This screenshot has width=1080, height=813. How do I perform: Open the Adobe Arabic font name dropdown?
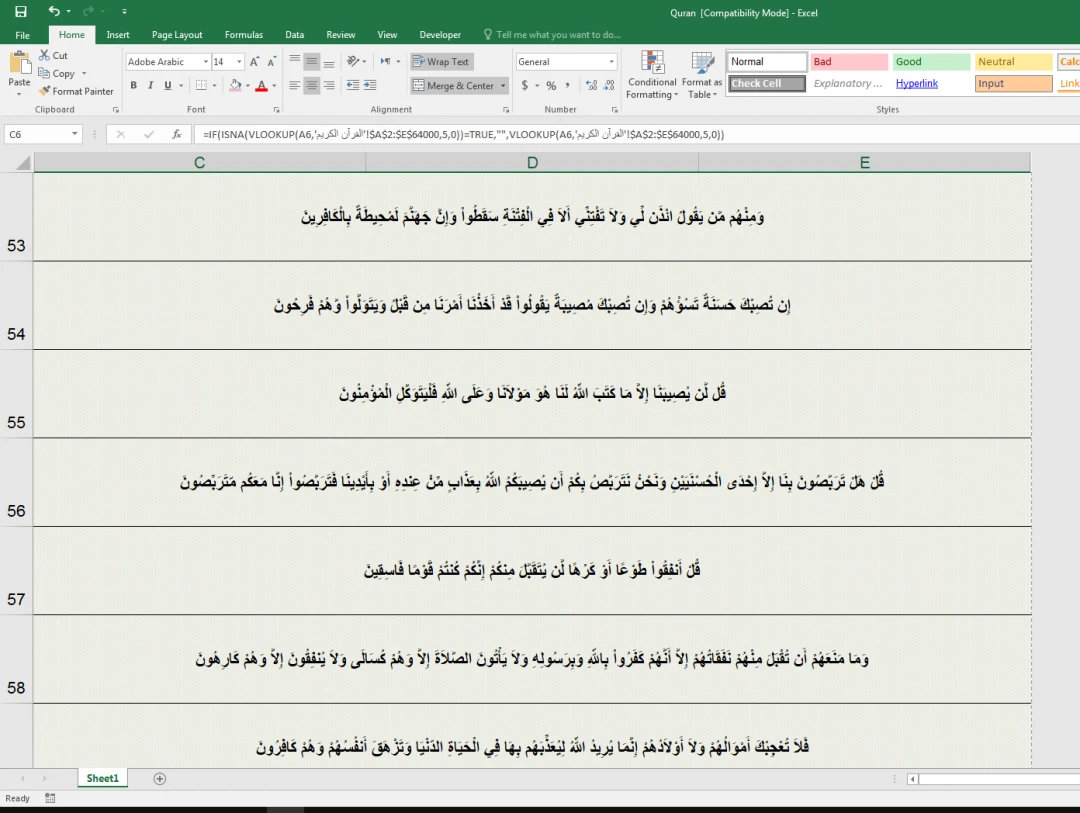[205, 62]
